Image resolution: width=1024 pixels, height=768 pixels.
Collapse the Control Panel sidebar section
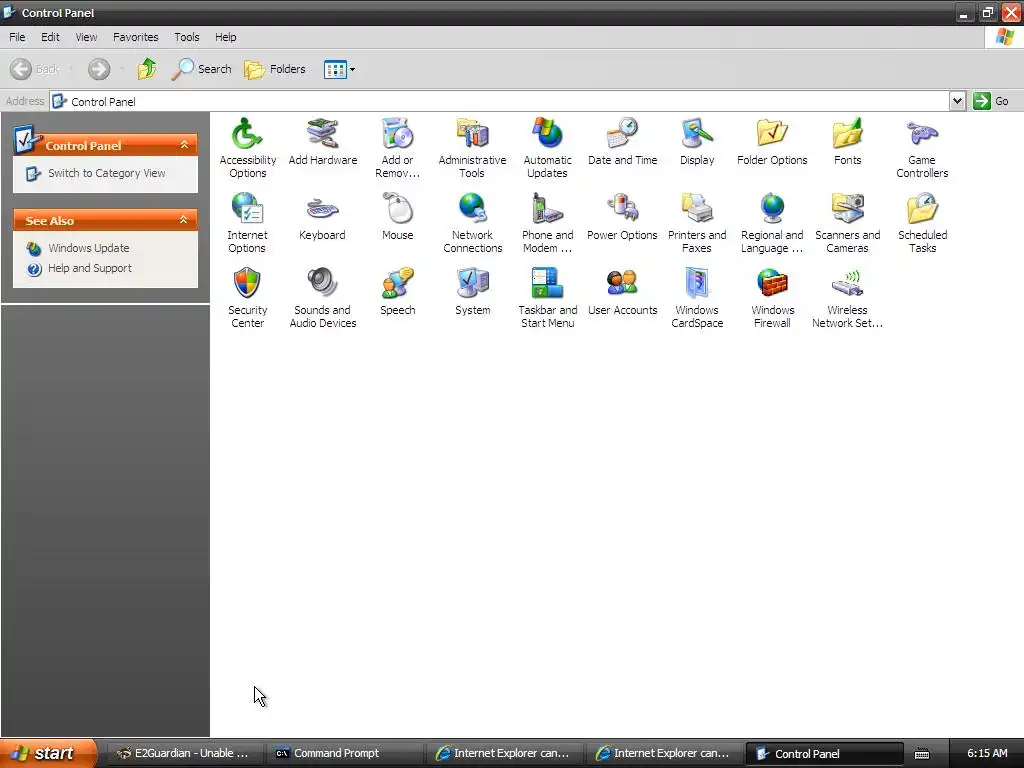pos(184,145)
